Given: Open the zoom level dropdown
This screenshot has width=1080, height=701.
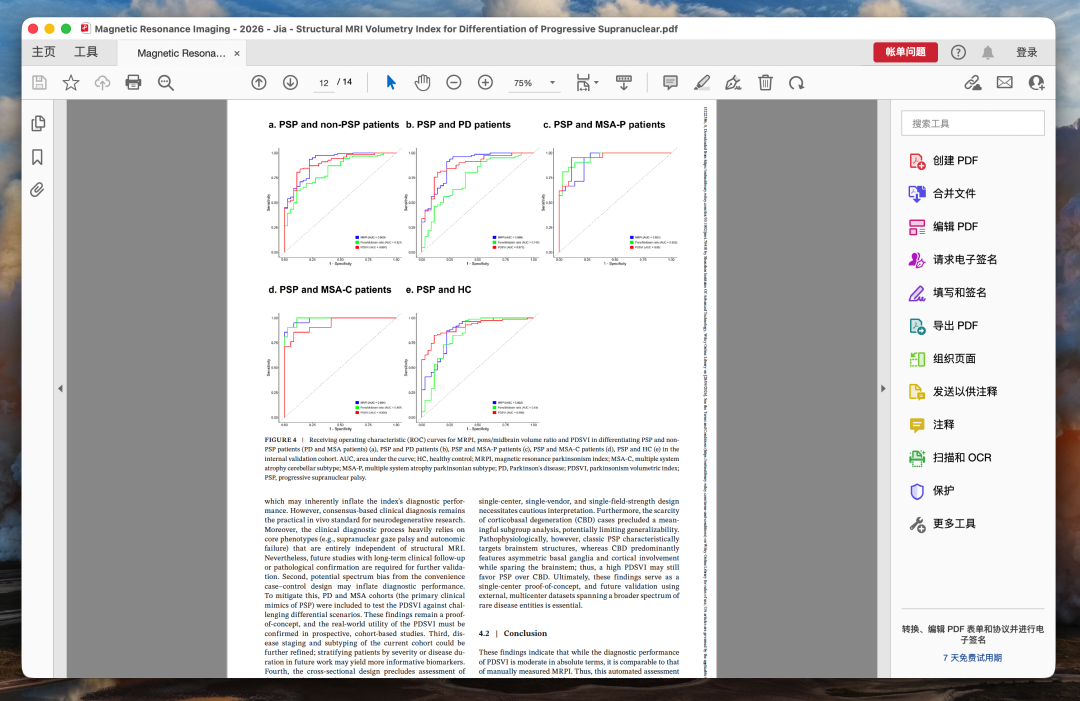Looking at the screenshot, I should [x=552, y=83].
